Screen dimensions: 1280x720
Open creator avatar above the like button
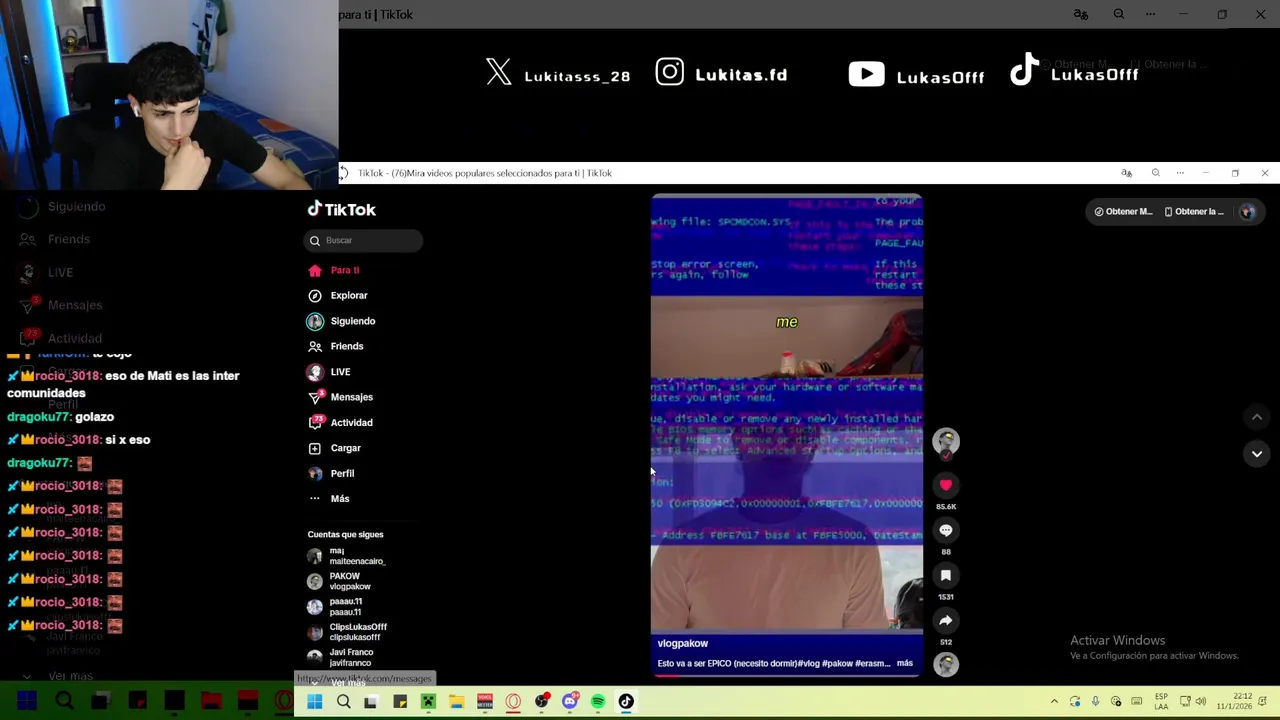pos(946,441)
